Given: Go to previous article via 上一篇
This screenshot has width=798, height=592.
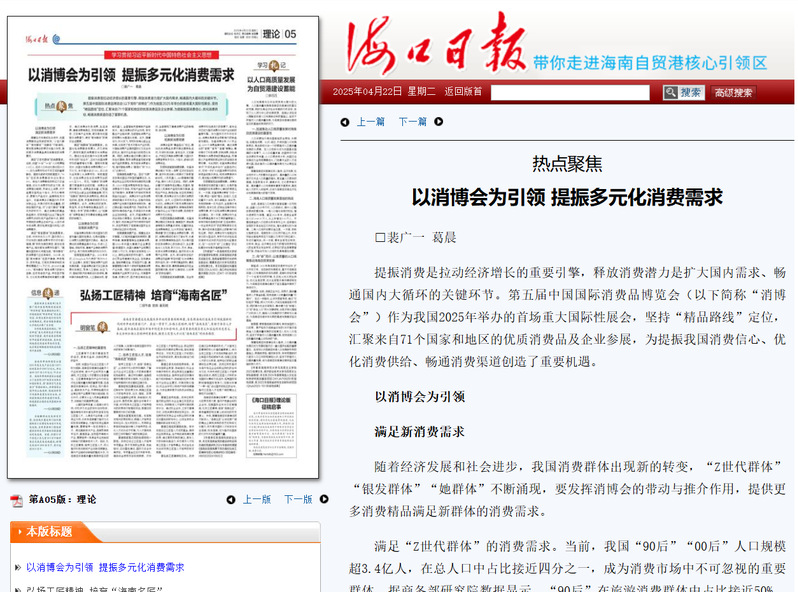Looking at the screenshot, I should tap(370, 122).
